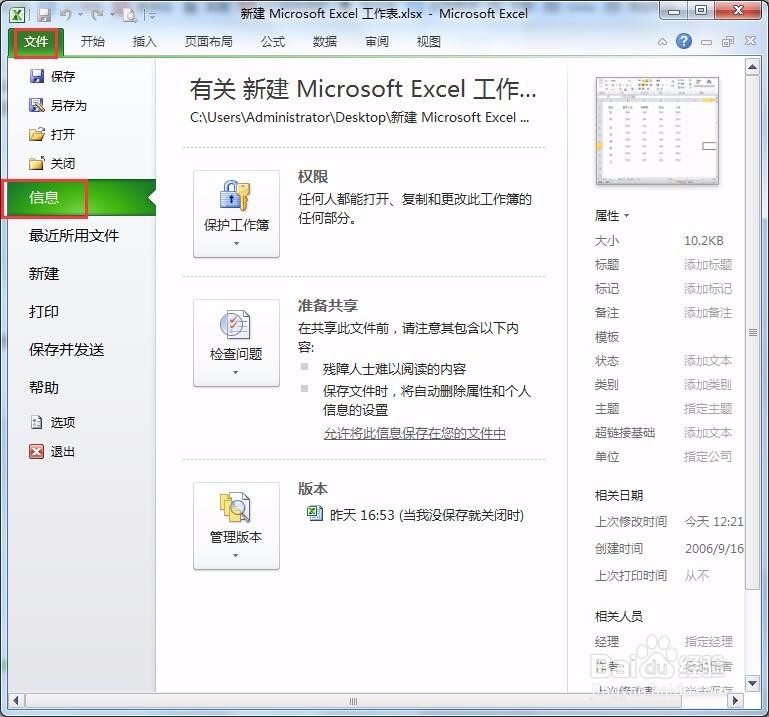The image size is (769, 717).
Task: Click the horizontal scrollbar thumb
Action: point(353,701)
